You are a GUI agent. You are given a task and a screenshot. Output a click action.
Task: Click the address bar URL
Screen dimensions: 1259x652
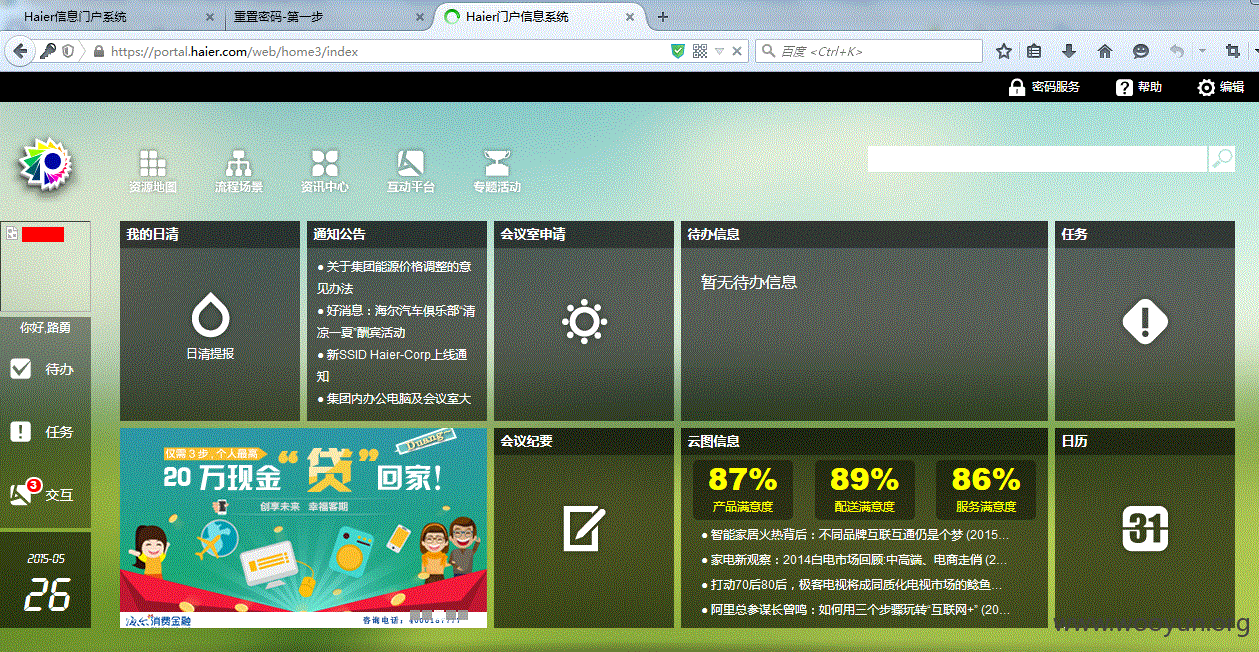click(235, 51)
